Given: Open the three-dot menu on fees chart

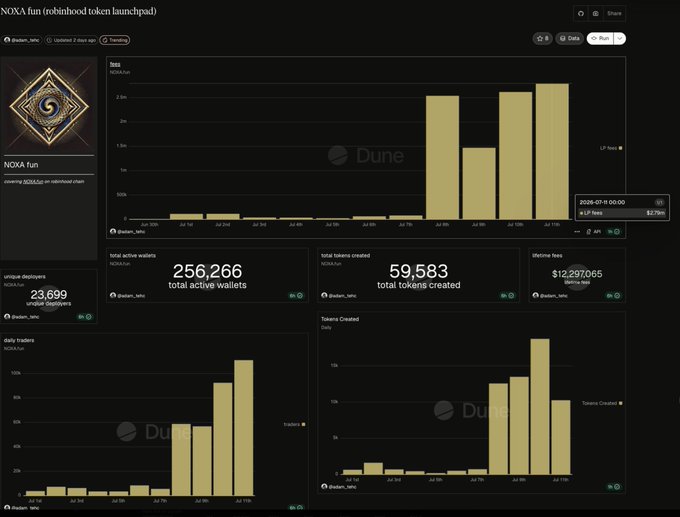Looking at the screenshot, I should (x=577, y=232).
